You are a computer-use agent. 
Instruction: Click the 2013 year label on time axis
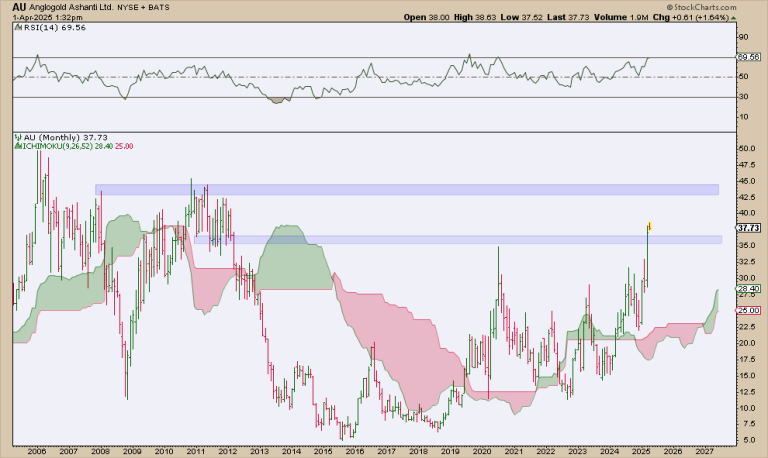click(259, 452)
